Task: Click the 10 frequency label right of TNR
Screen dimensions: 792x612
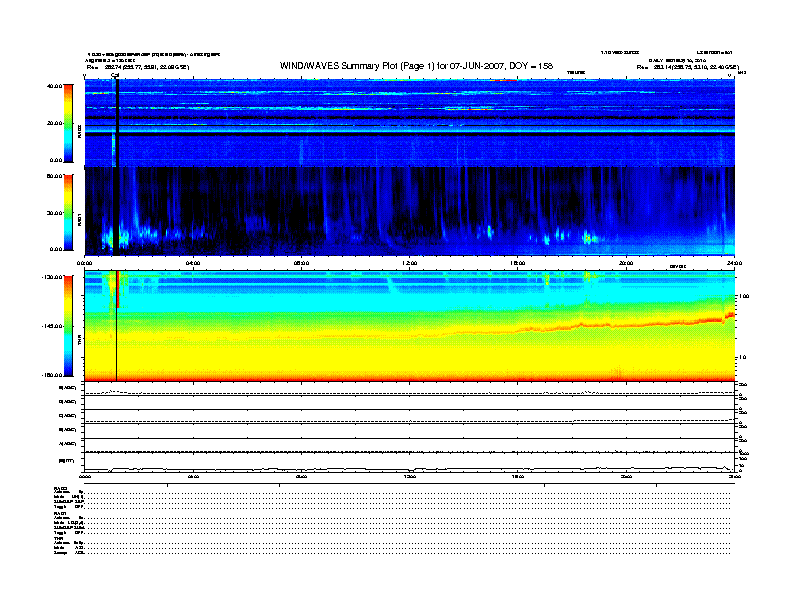Action: [742, 357]
